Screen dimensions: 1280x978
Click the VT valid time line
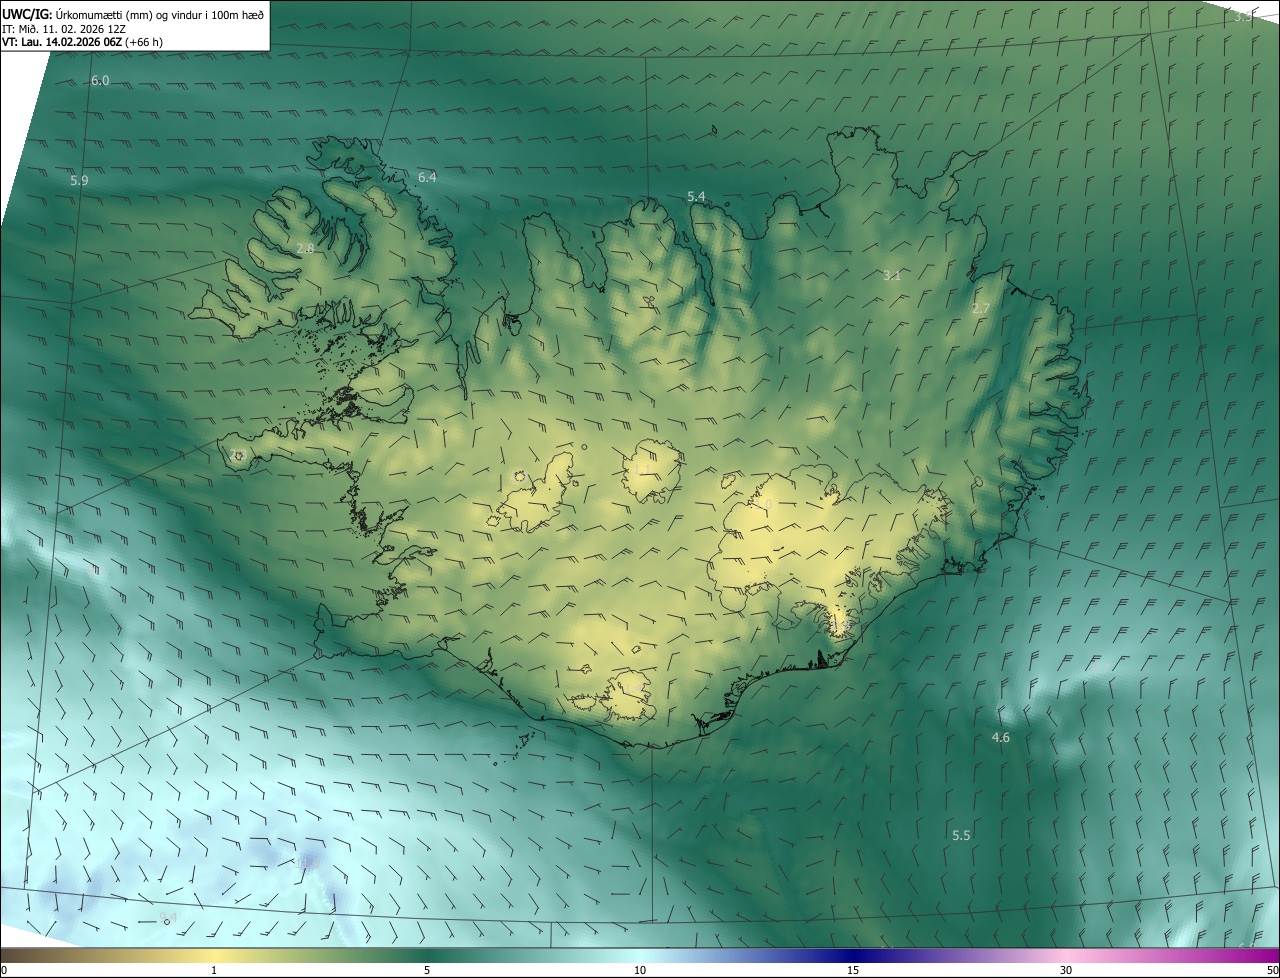click(x=82, y=42)
